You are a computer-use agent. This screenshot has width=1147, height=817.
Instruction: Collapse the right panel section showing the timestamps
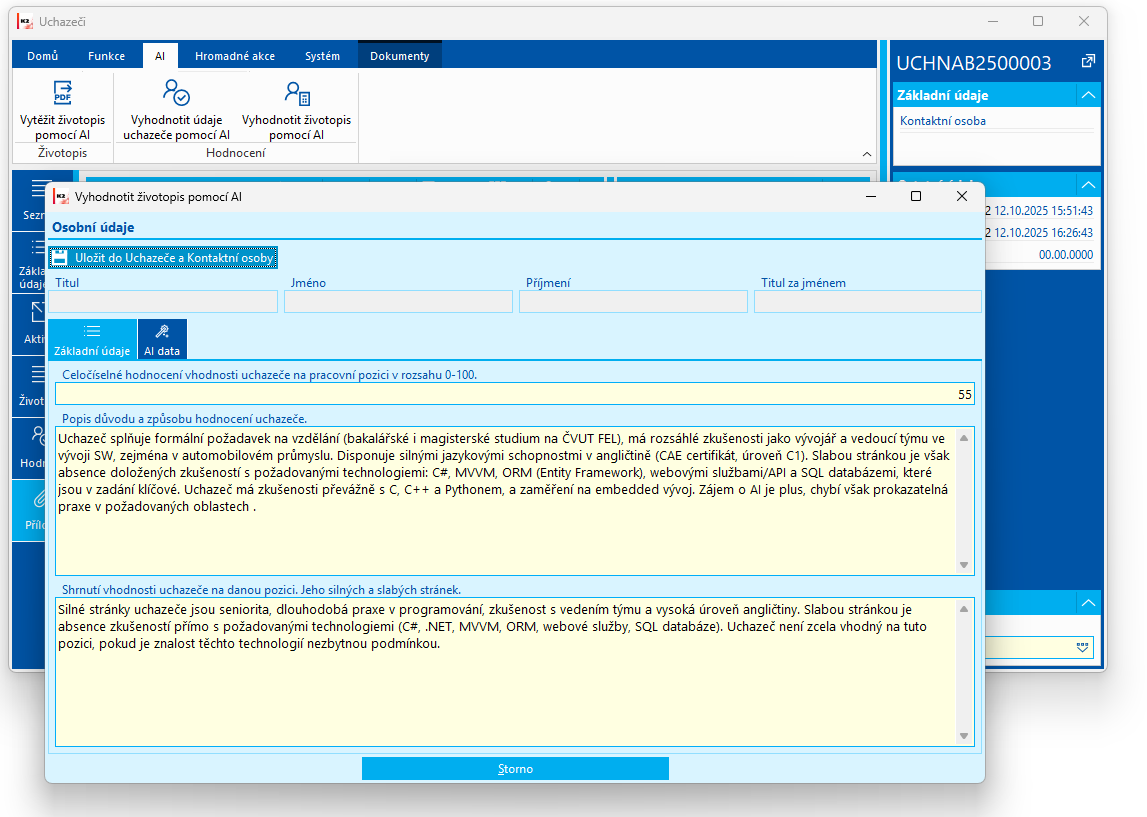click(1088, 185)
